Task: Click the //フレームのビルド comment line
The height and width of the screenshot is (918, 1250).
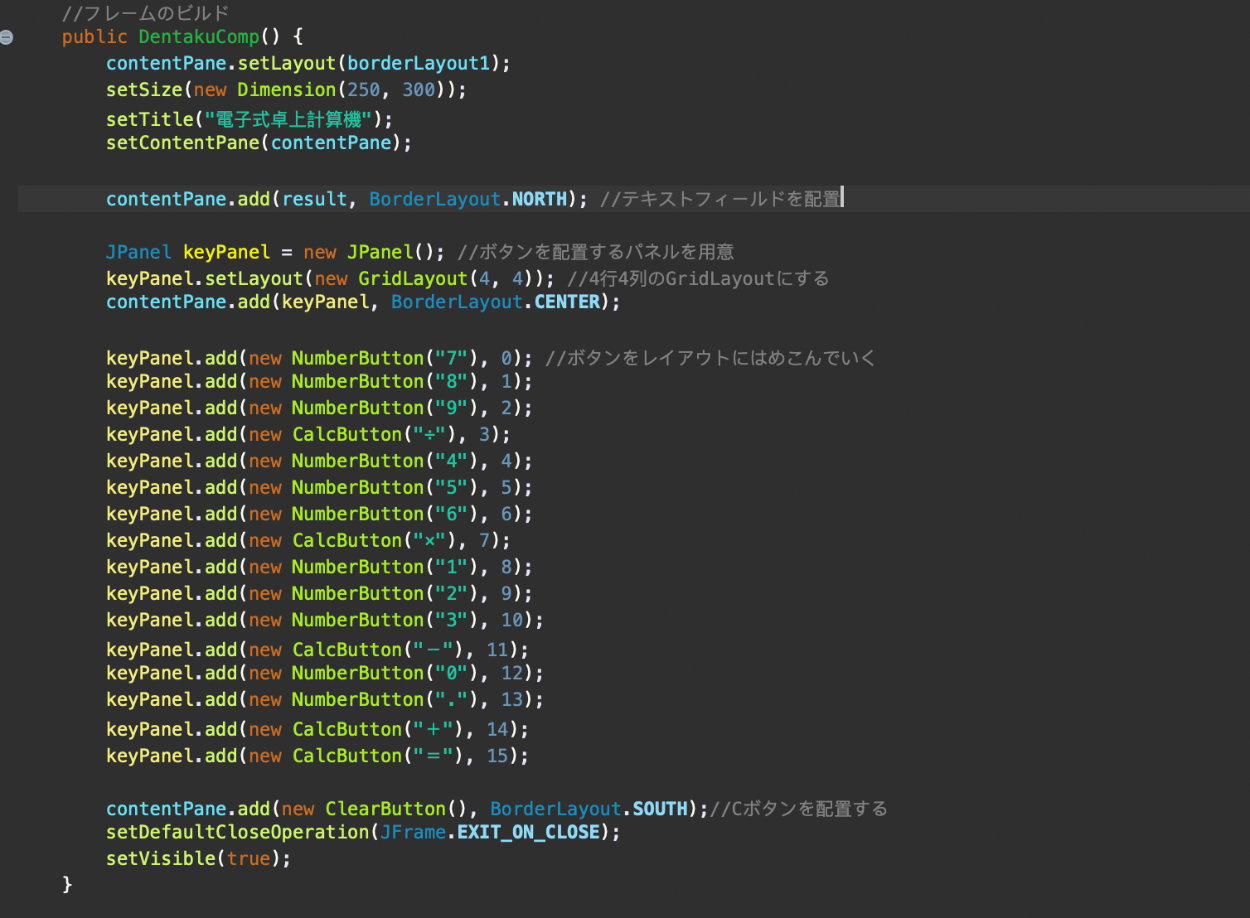Action: 145,14
